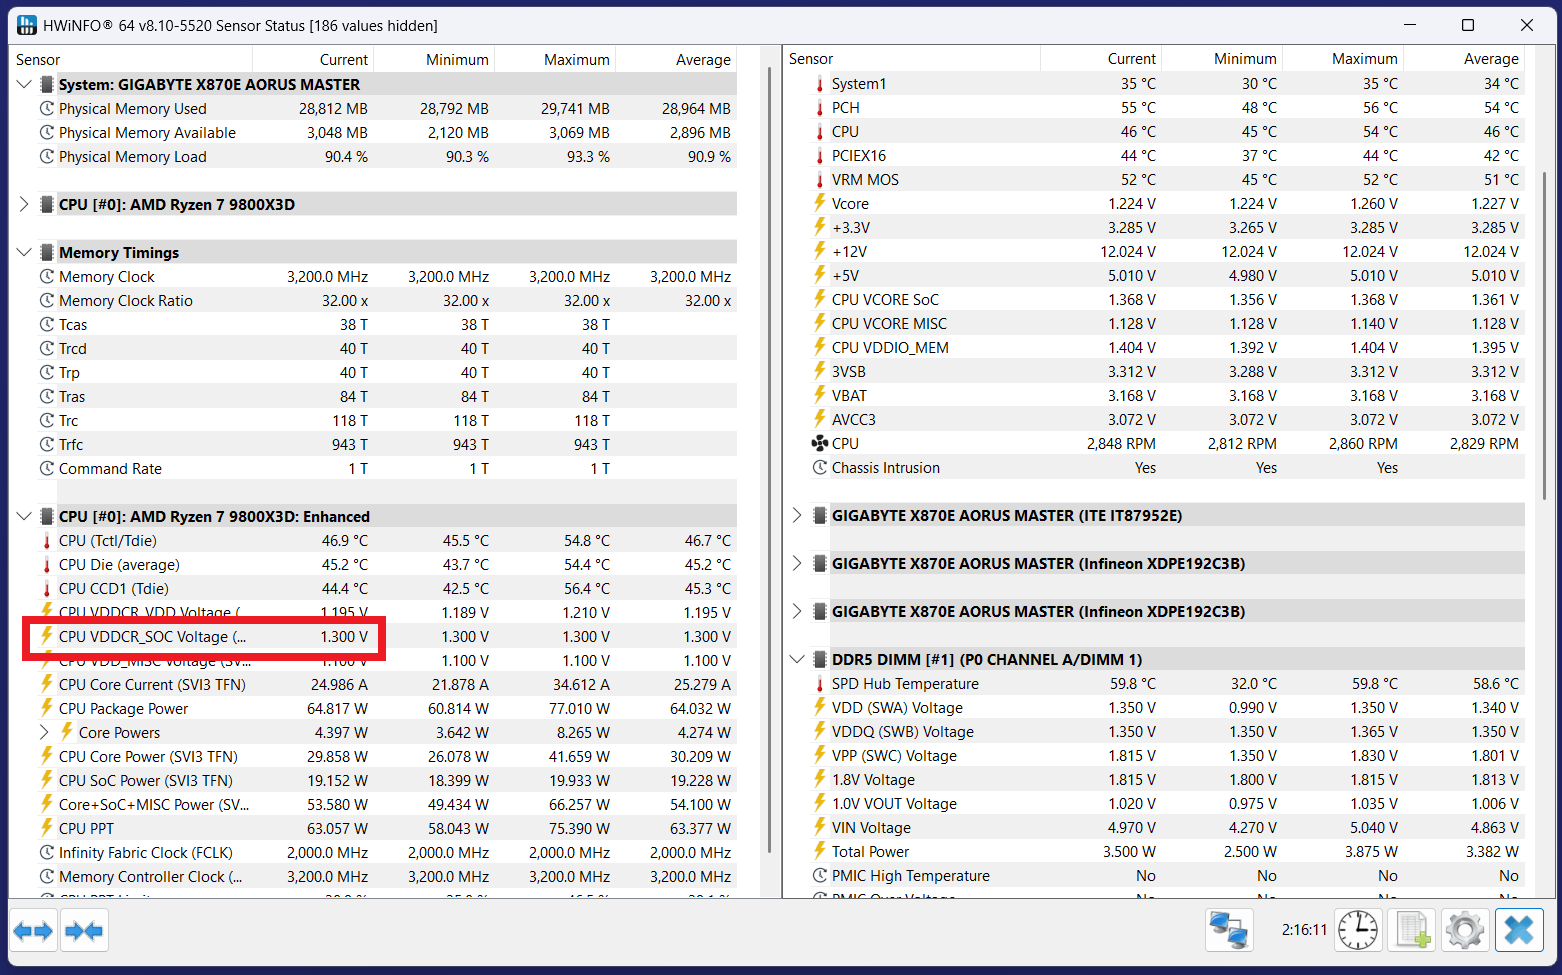Expand CPU [#0] AMD Ryzen 7 9800X3D group

click(24, 204)
